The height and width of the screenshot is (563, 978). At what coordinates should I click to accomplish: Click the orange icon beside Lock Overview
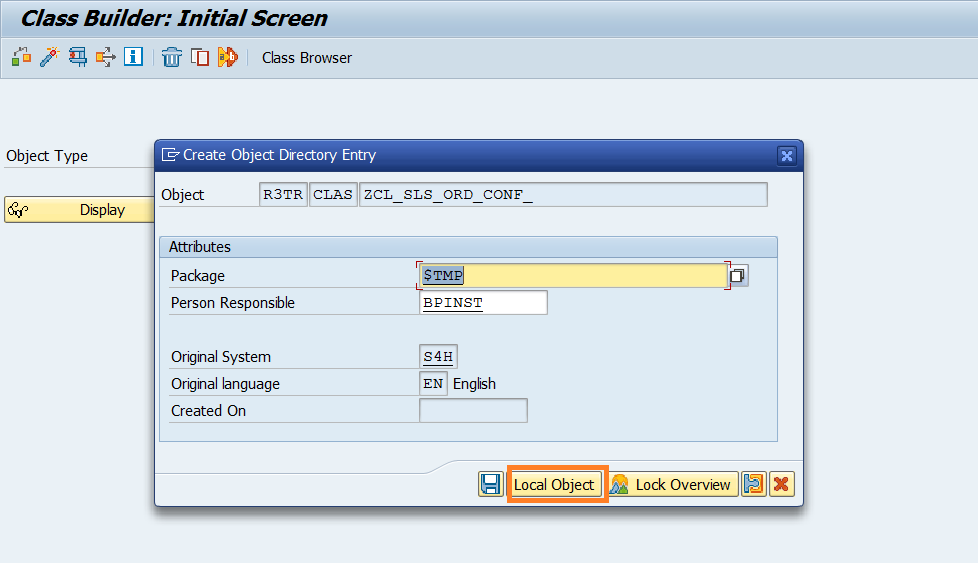point(754,484)
